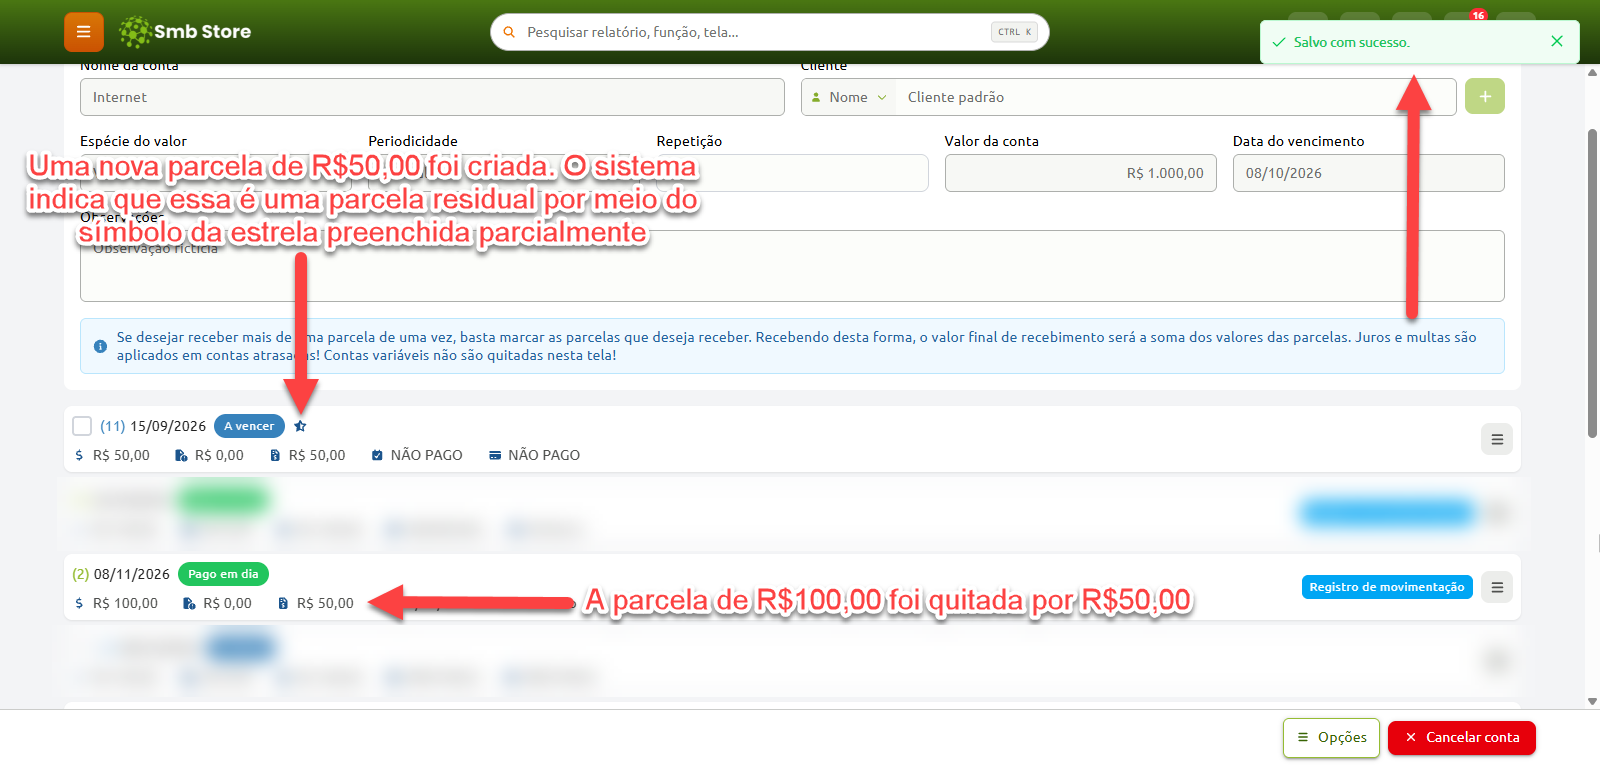The image size is (1600, 765).
Task: Click the credit card icon beside NÃO PAGO
Action: tap(495, 455)
